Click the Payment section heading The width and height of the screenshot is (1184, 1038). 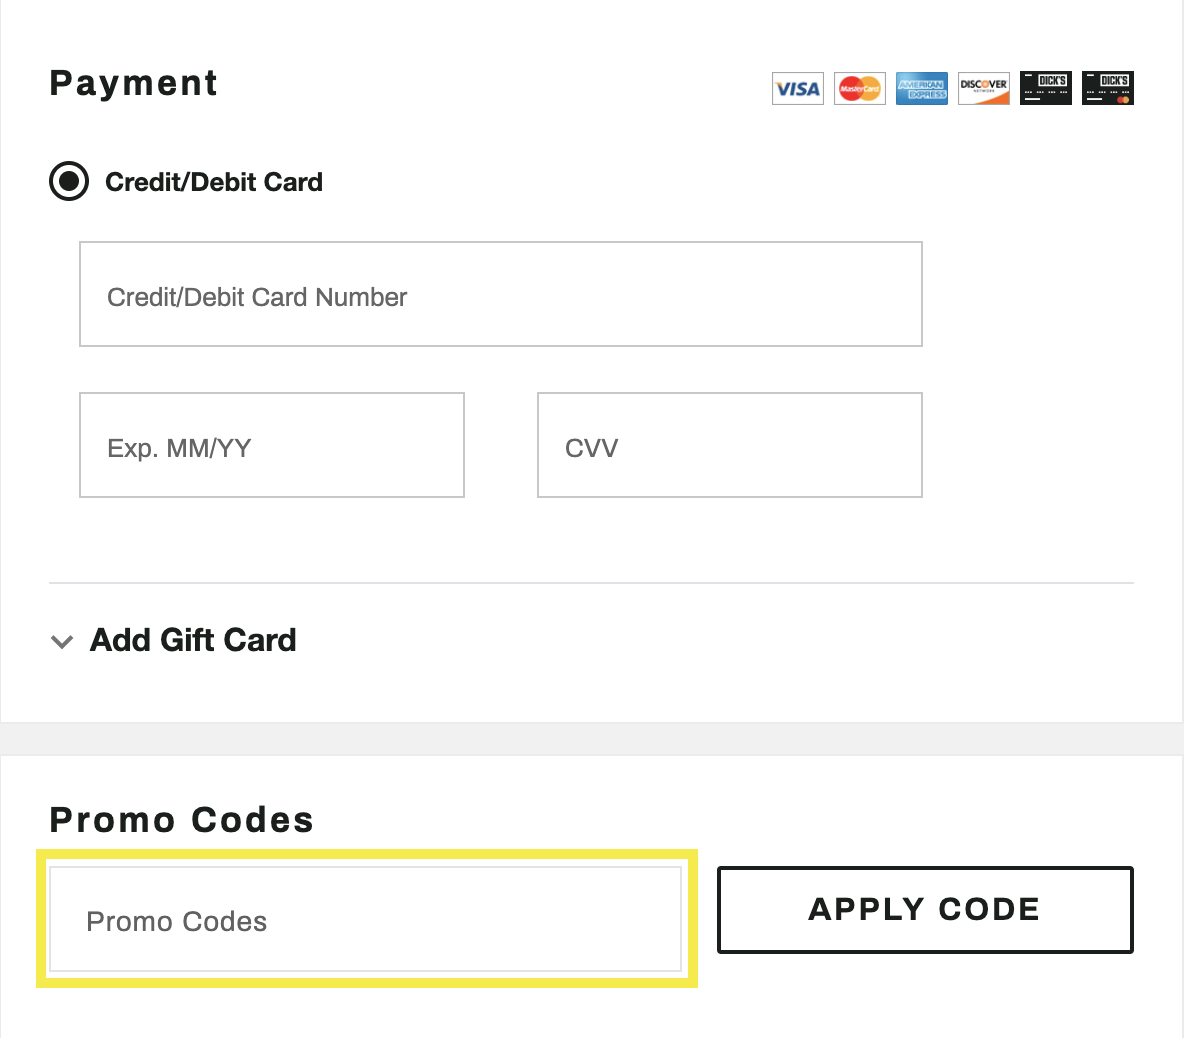tap(134, 83)
